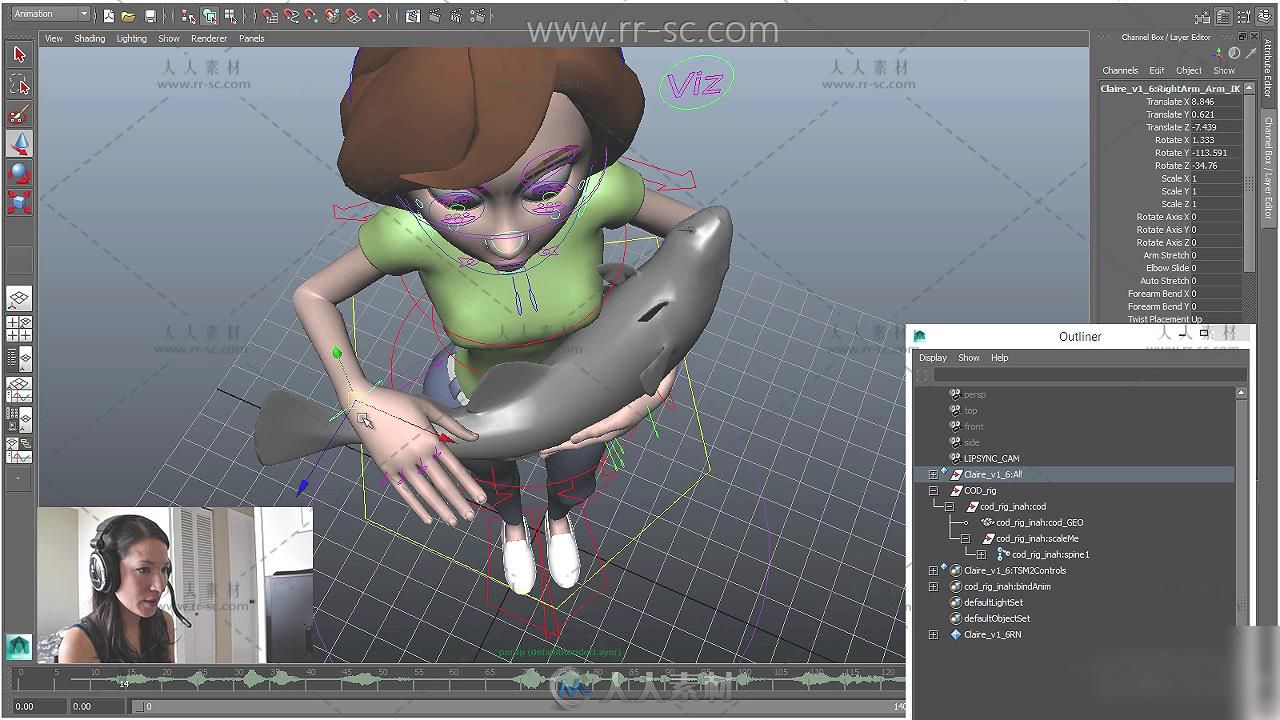The height and width of the screenshot is (720, 1280).
Task: Switch to persp/outliner layout
Action: tap(19, 358)
